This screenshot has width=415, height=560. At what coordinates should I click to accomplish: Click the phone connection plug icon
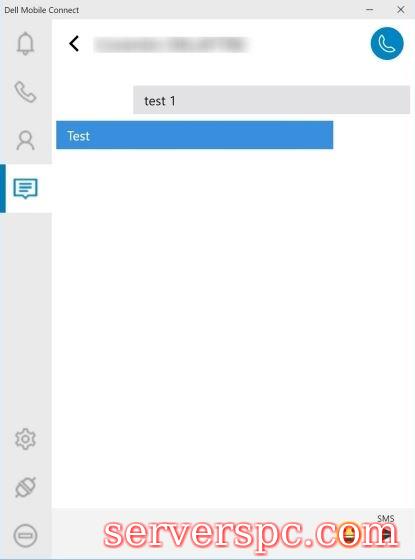25,487
